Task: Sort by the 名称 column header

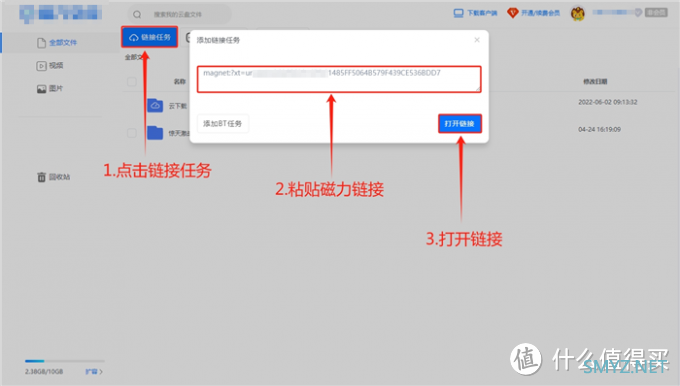Action: click(x=180, y=82)
